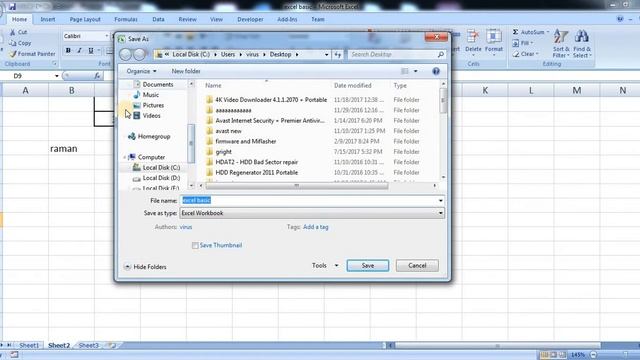The width and height of the screenshot is (640, 360).
Task: Click the insert function fx icon
Action: (97, 76)
